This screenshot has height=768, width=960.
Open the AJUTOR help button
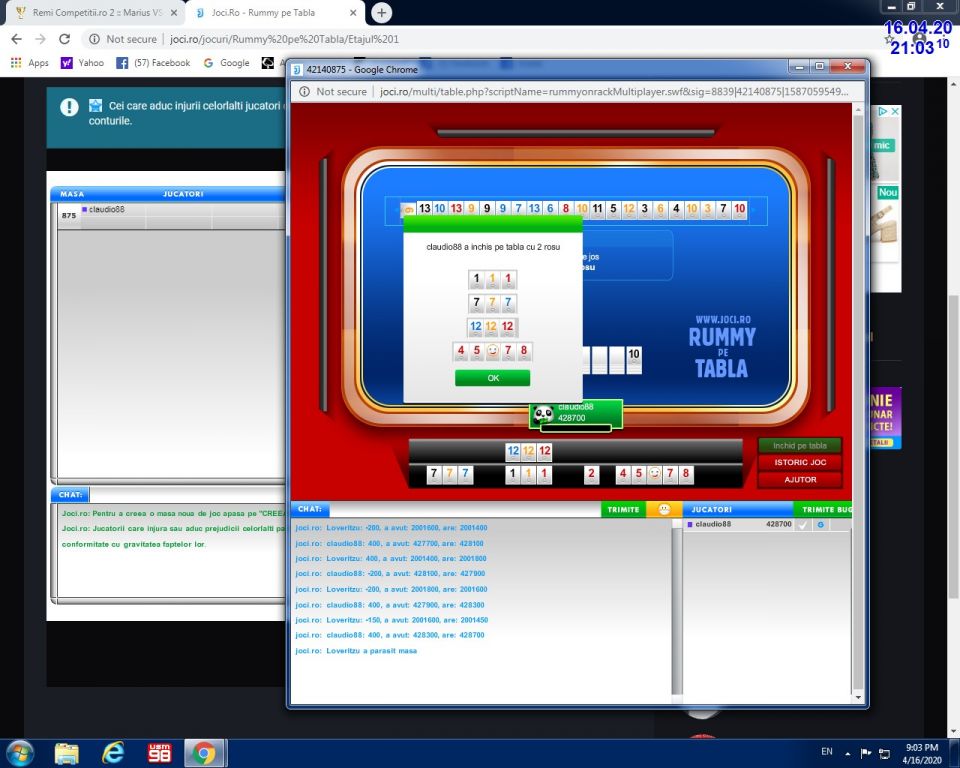tap(800, 480)
